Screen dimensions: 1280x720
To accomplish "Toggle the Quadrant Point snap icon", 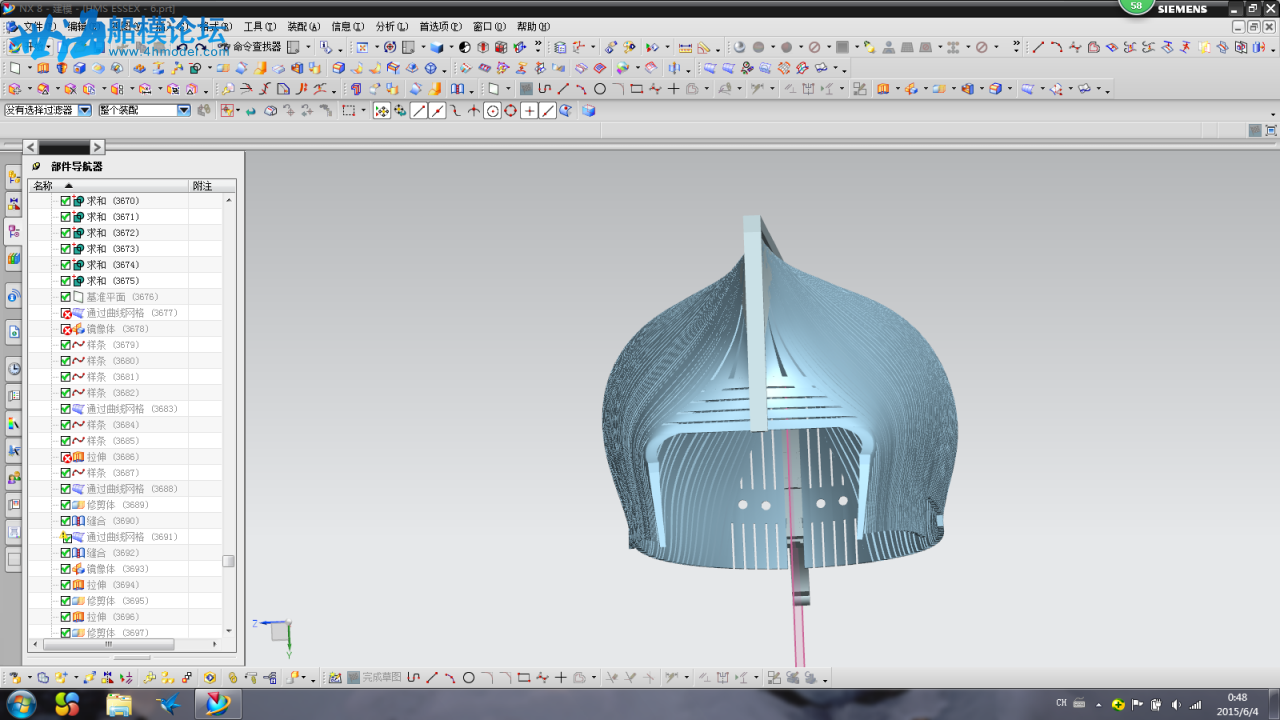I will 510,111.
